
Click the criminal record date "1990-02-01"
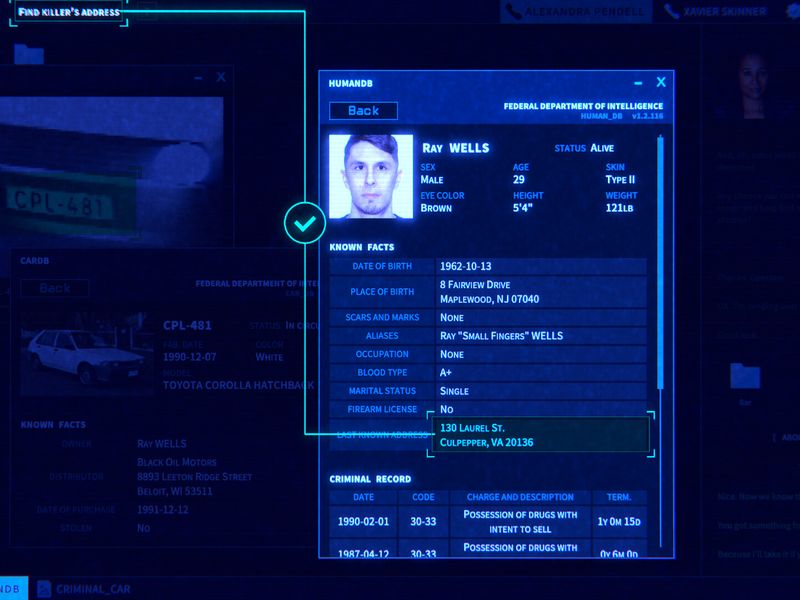(x=363, y=521)
